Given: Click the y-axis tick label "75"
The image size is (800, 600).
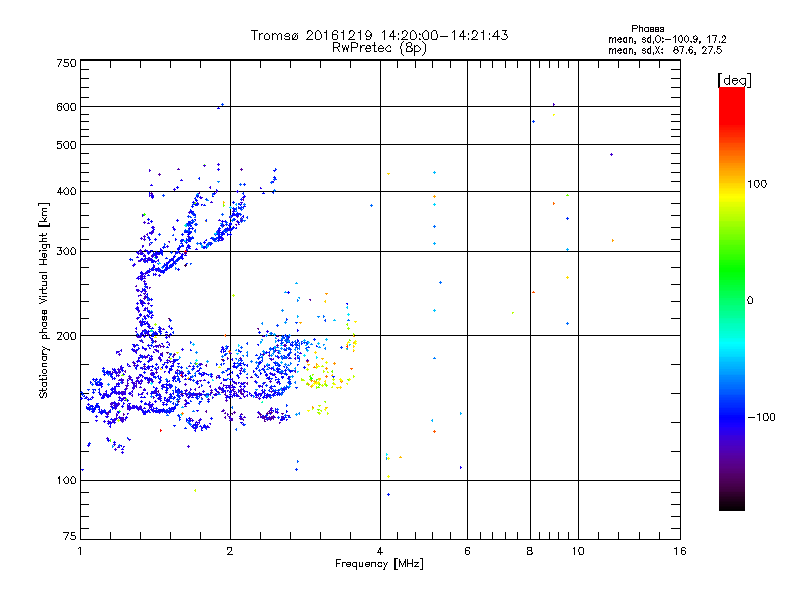Looking at the screenshot, I should pos(70,536).
